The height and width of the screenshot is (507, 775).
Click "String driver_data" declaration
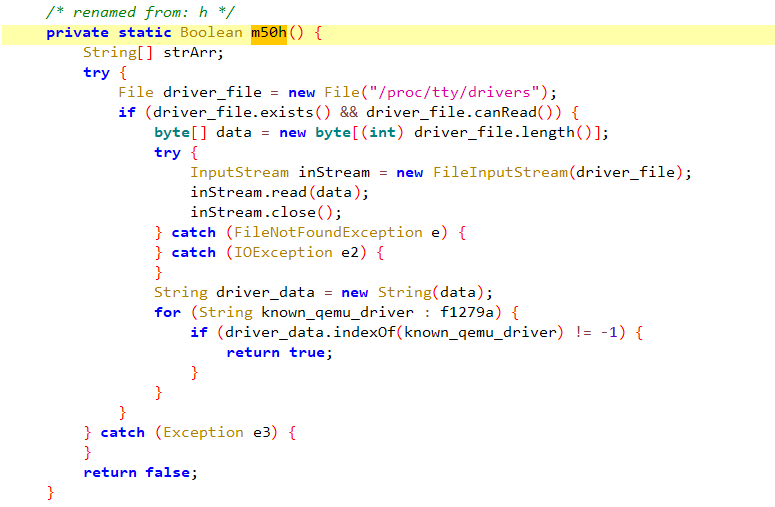[234, 293]
